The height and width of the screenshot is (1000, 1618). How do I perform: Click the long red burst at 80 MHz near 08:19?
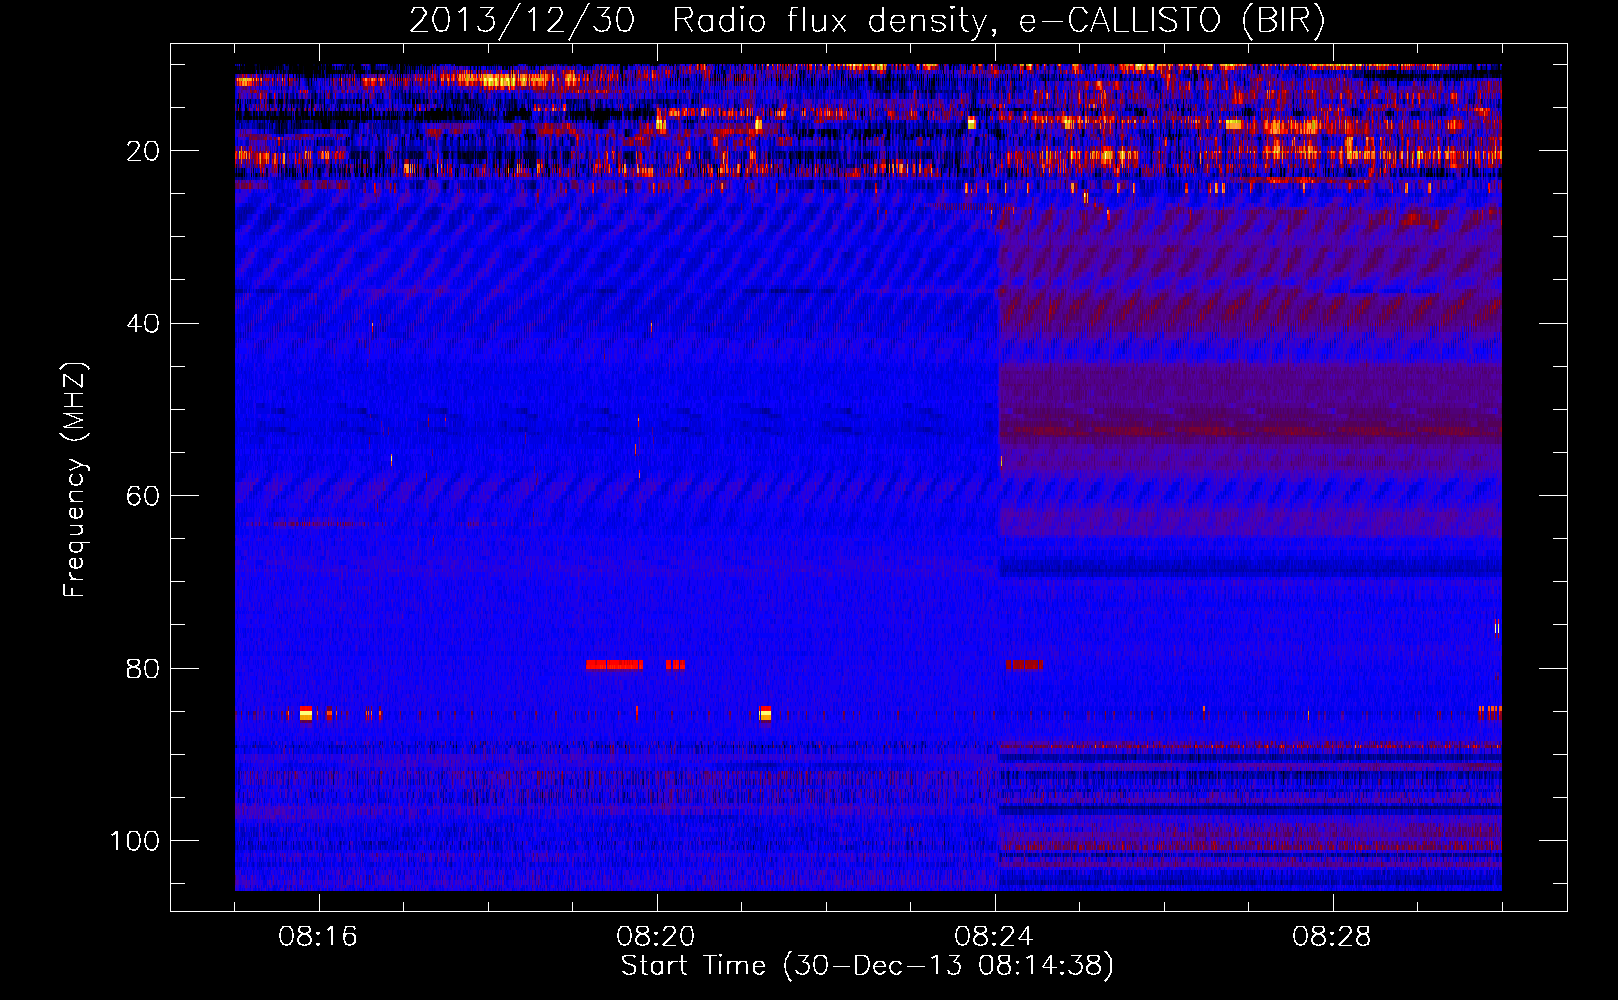(614, 664)
